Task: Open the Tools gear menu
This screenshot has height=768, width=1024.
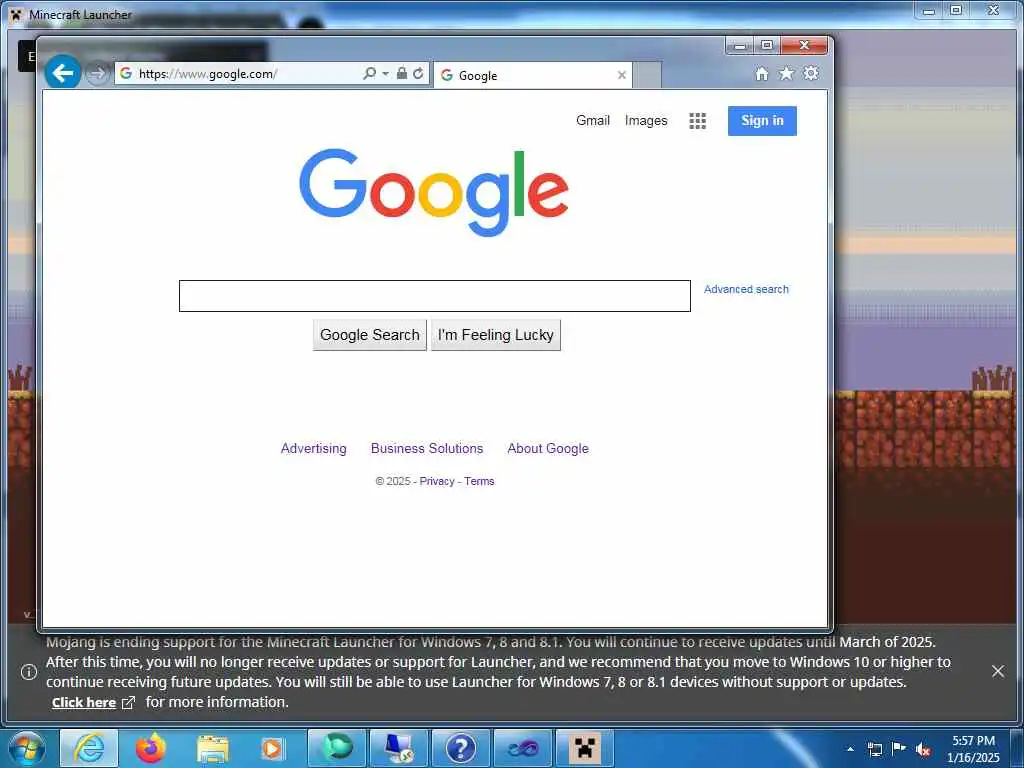Action: (x=811, y=73)
